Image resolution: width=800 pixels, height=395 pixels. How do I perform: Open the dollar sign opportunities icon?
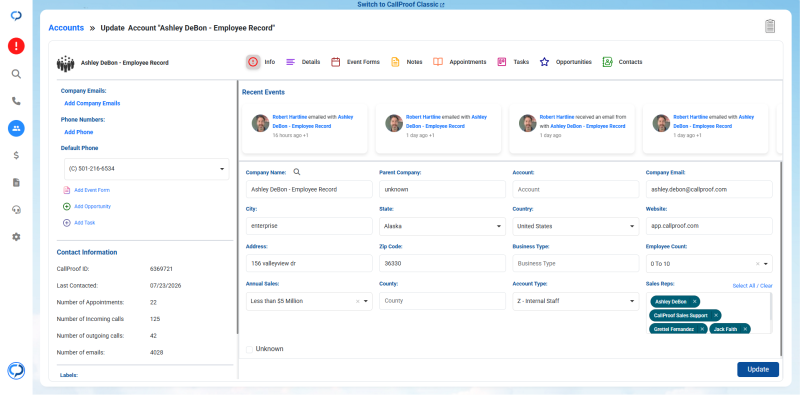16,155
